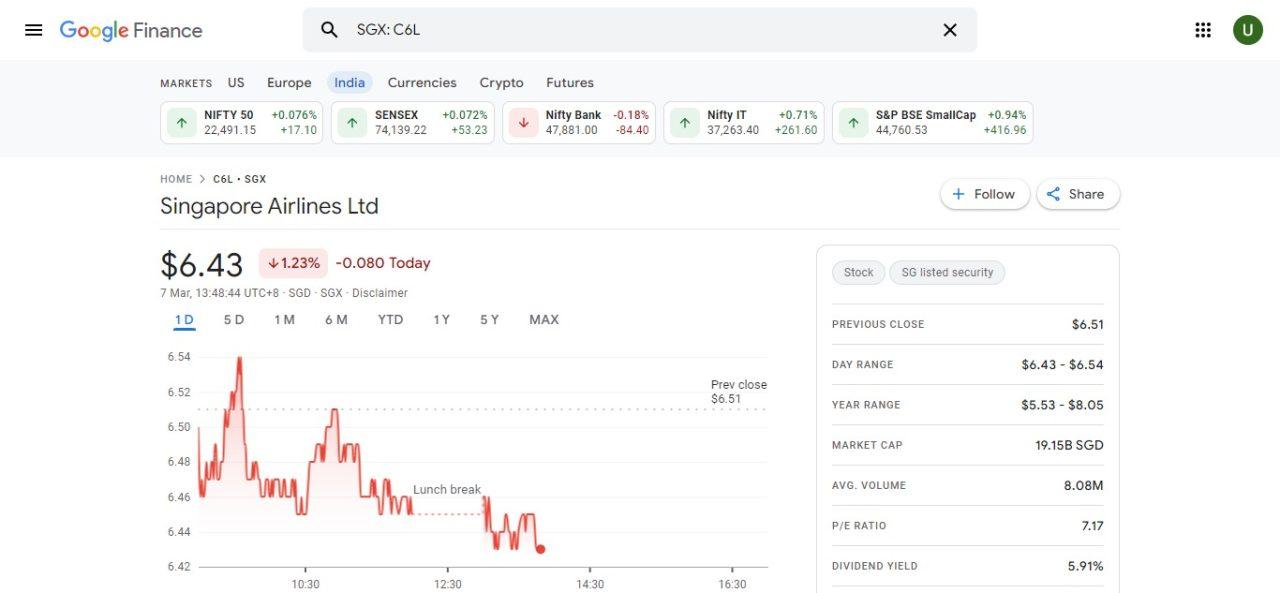Click the $6.43 current price
The image size is (1280, 593).
(x=201, y=265)
